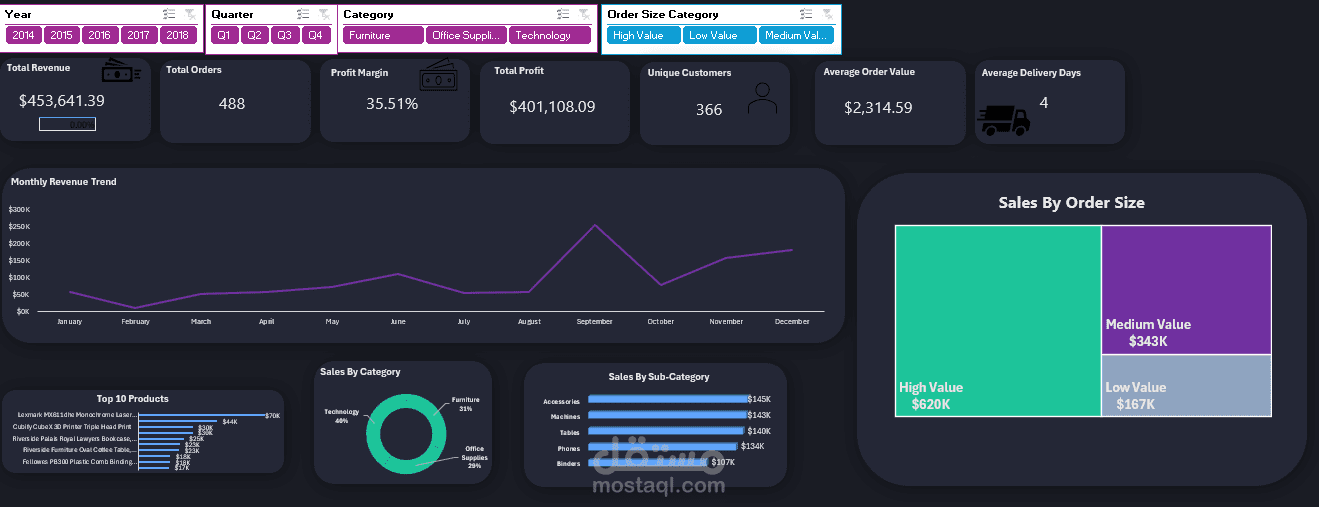Click the Lexmark MX611dhe product bar
The width and height of the screenshot is (1319, 507).
200,415
